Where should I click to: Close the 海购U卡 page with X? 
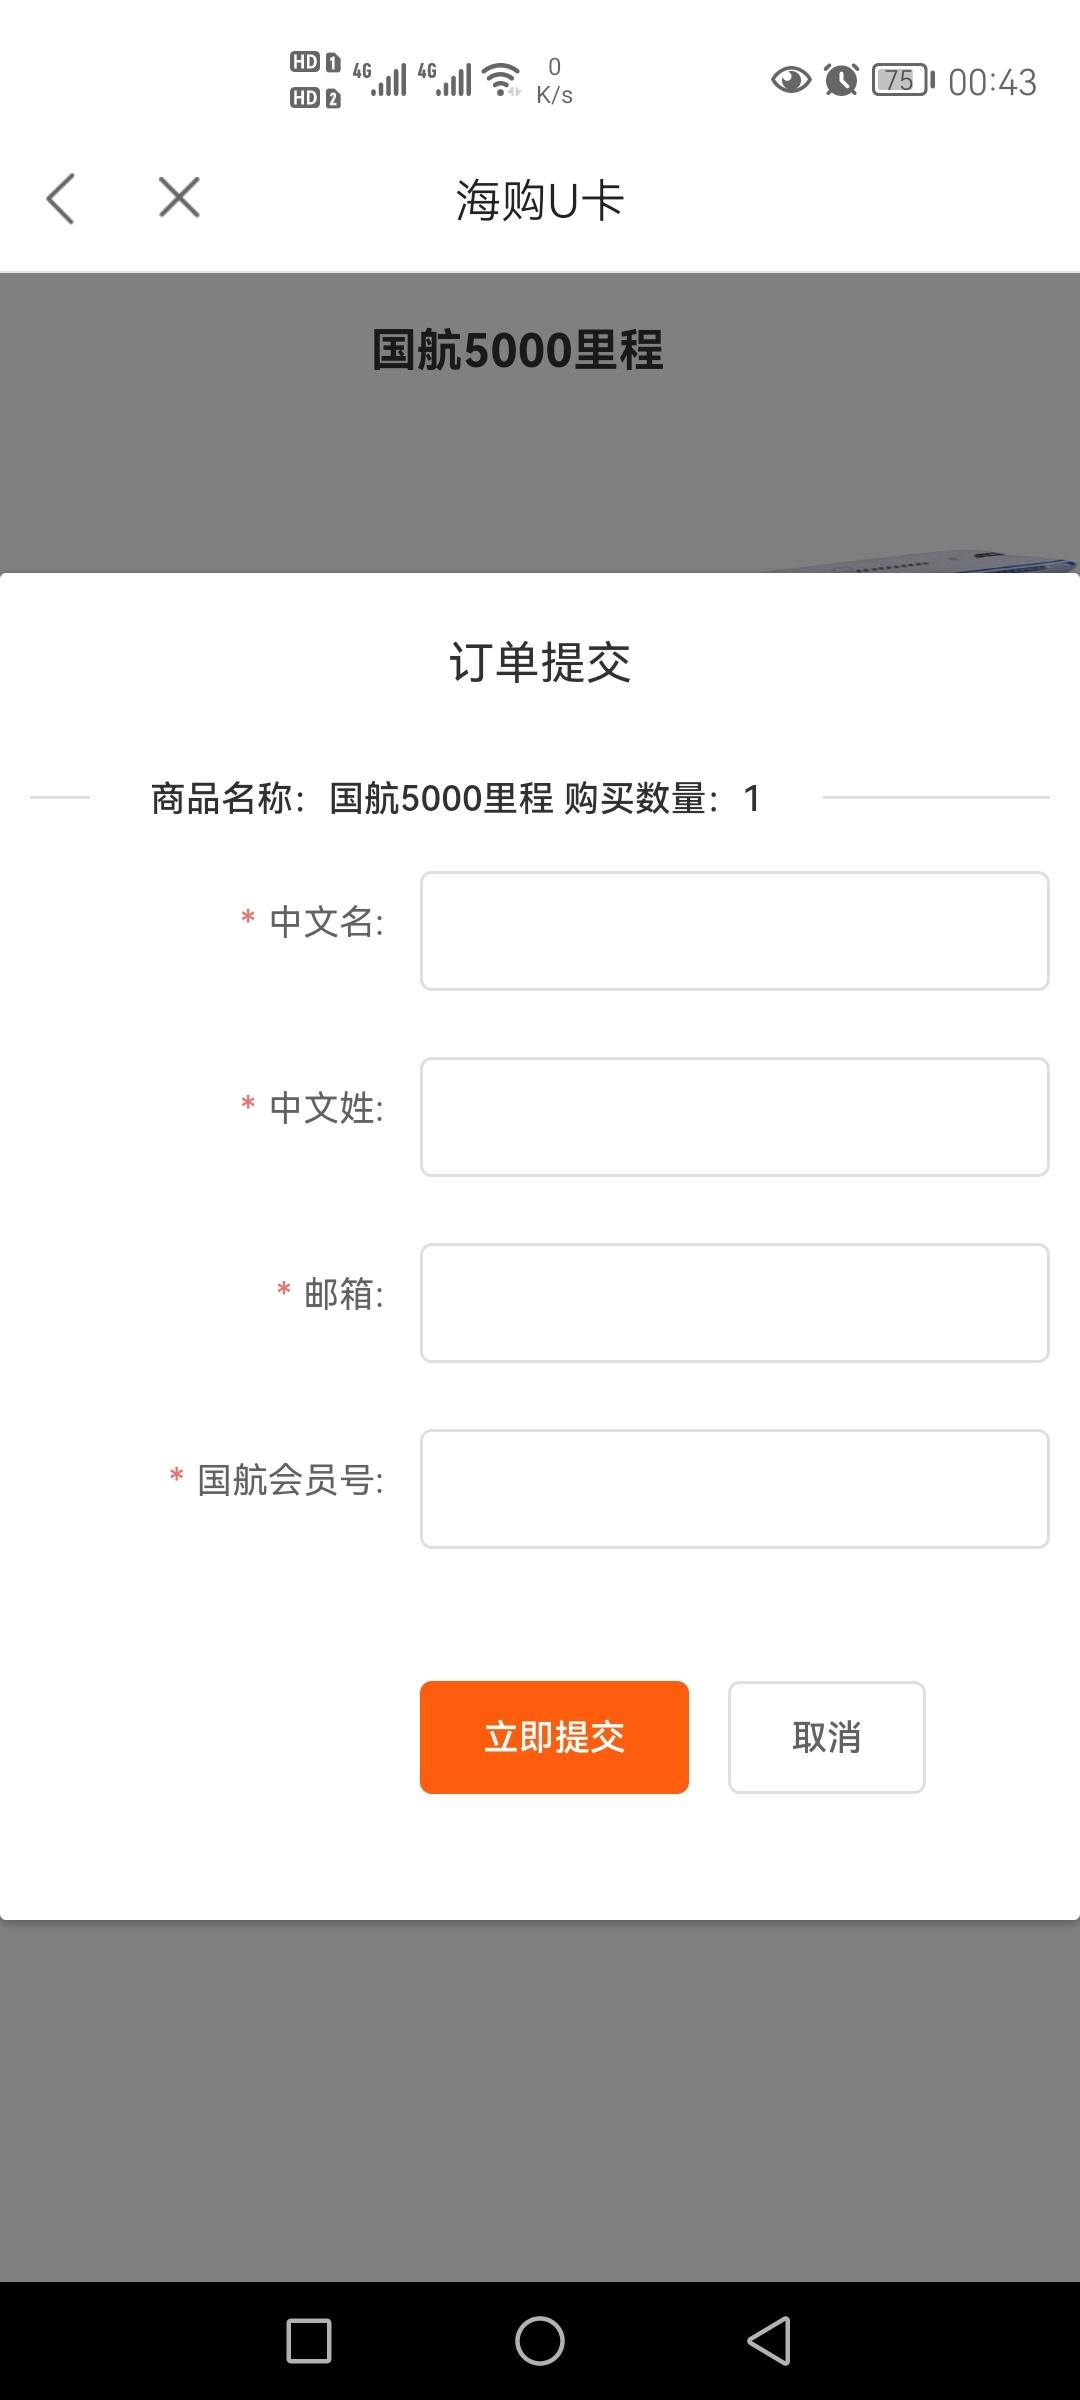[179, 197]
